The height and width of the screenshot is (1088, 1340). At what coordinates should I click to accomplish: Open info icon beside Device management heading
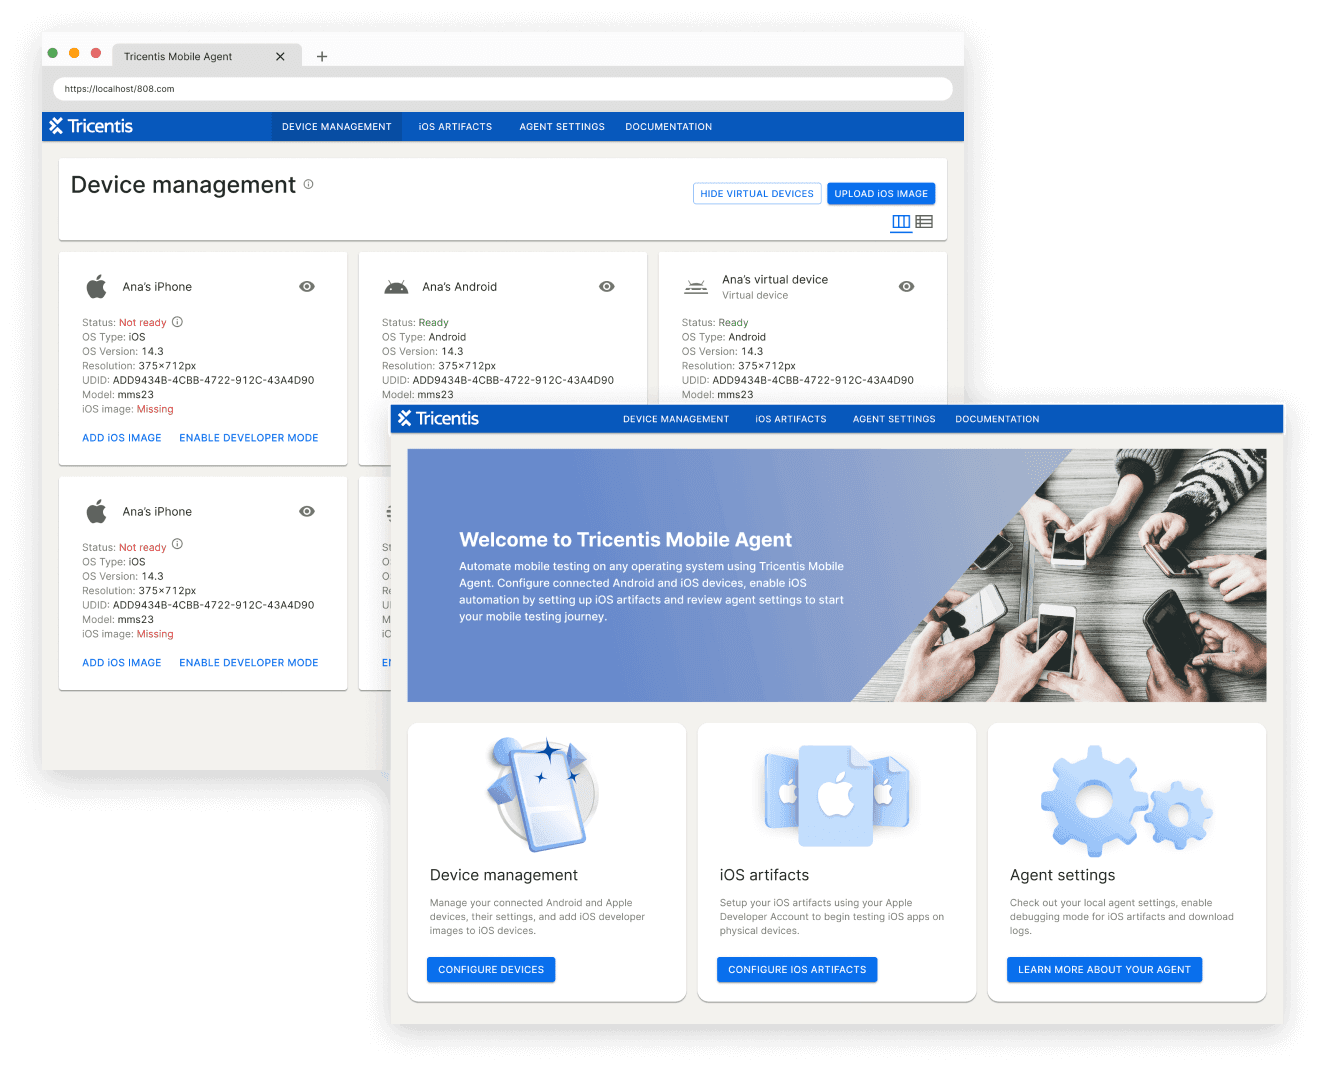point(309,184)
